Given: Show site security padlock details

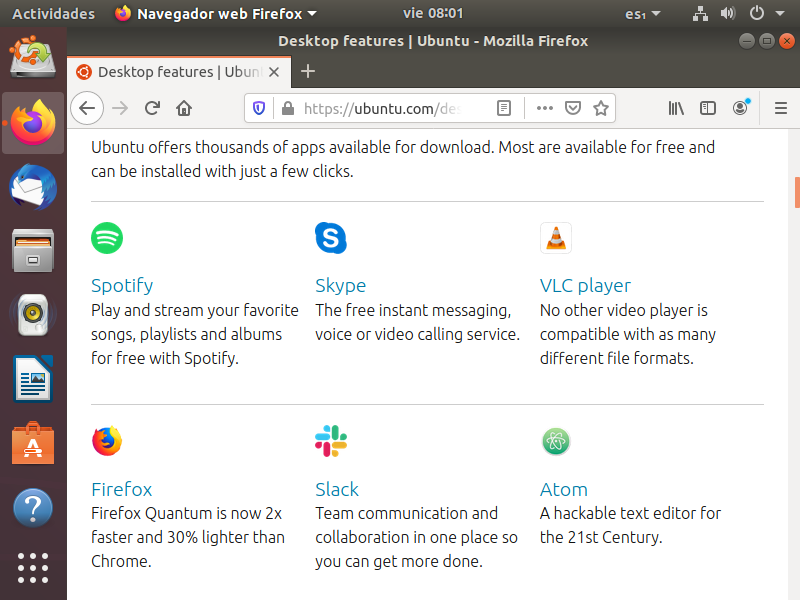Looking at the screenshot, I should click(x=288, y=108).
